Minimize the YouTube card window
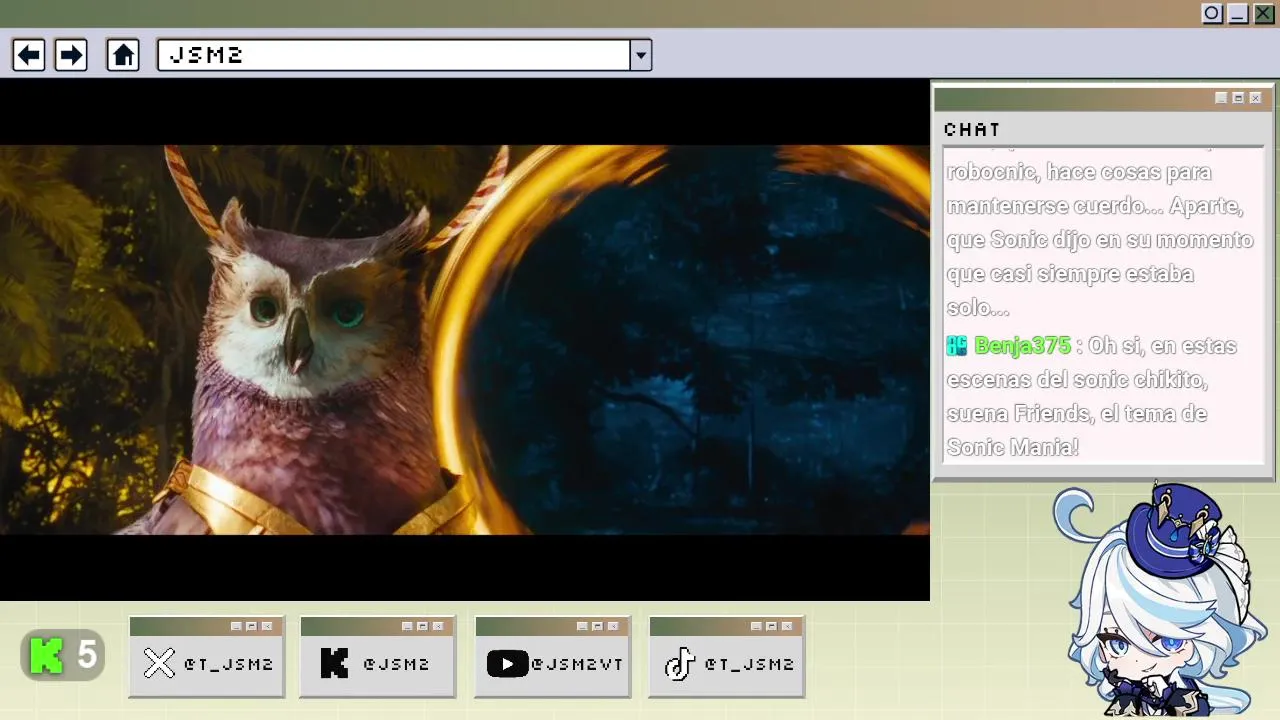 click(582, 626)
